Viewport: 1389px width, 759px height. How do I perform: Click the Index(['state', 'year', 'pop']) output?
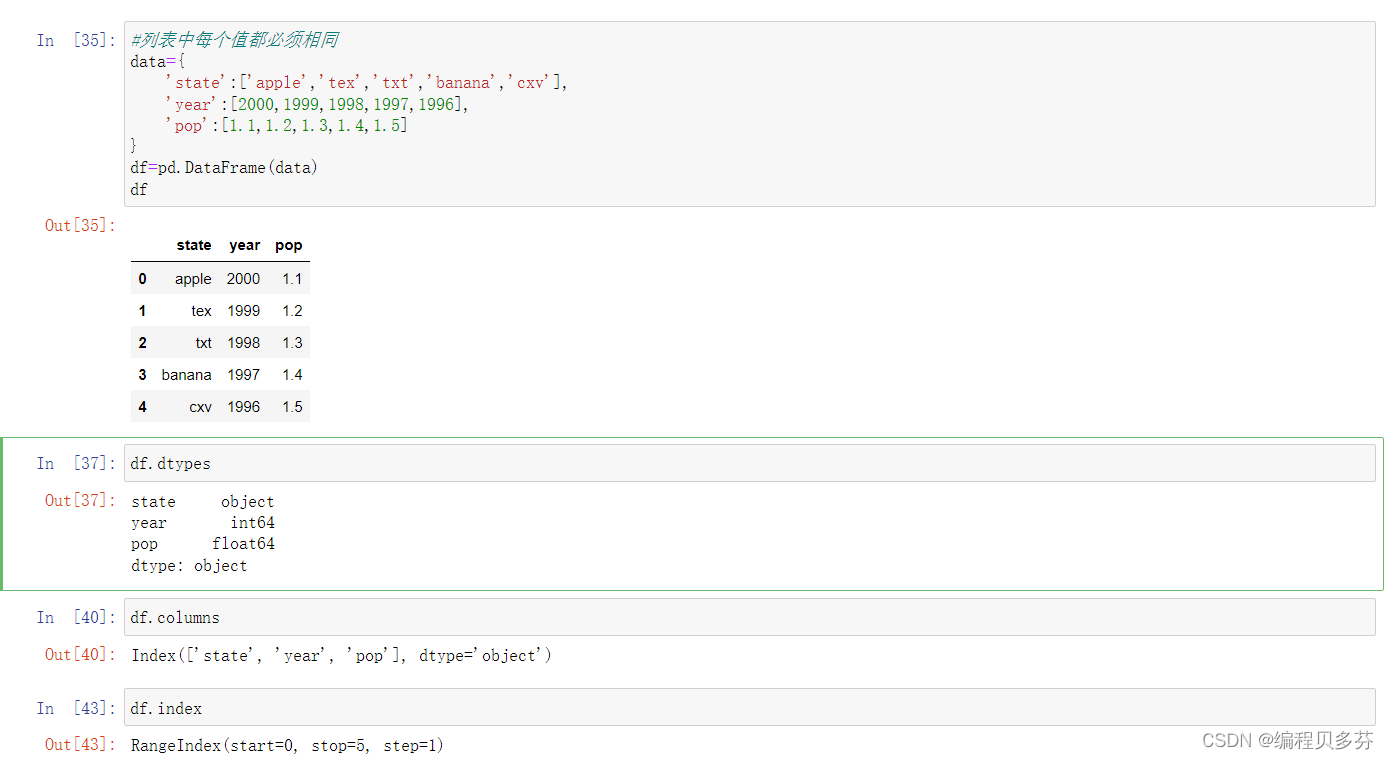341,656
